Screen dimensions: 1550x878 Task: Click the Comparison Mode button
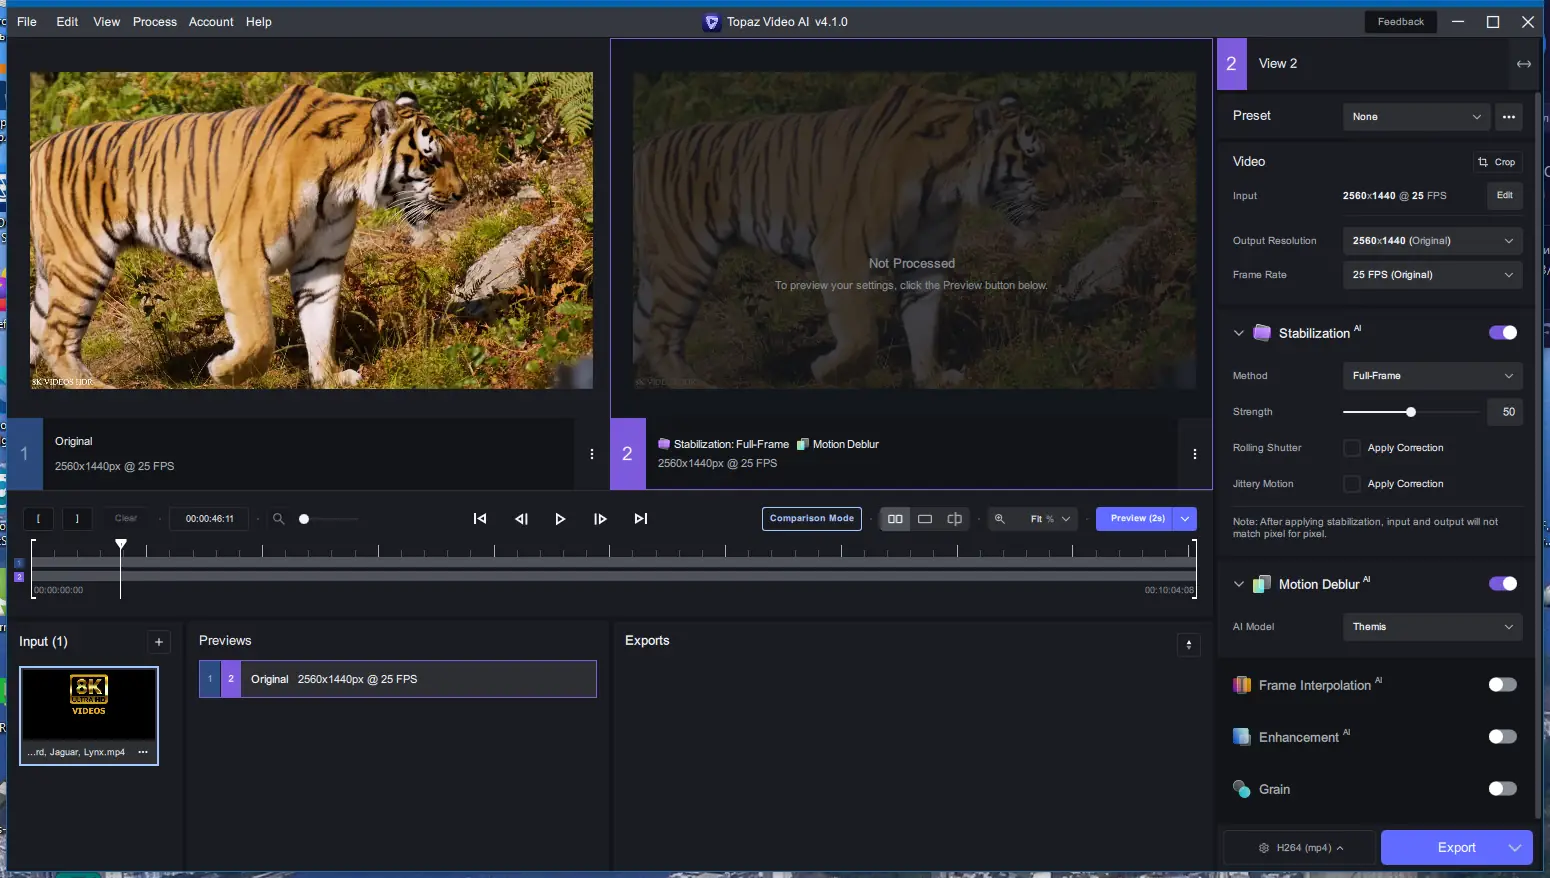point(811,519)
